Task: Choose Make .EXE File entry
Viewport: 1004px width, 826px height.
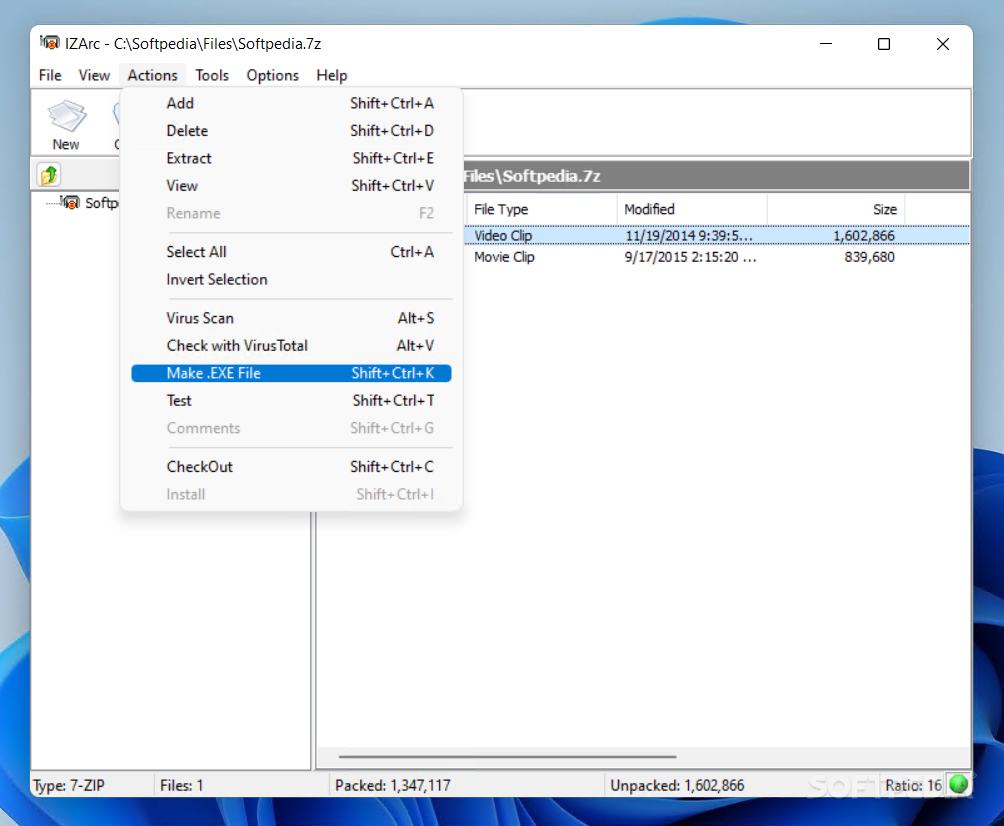Action: point(291,373)
